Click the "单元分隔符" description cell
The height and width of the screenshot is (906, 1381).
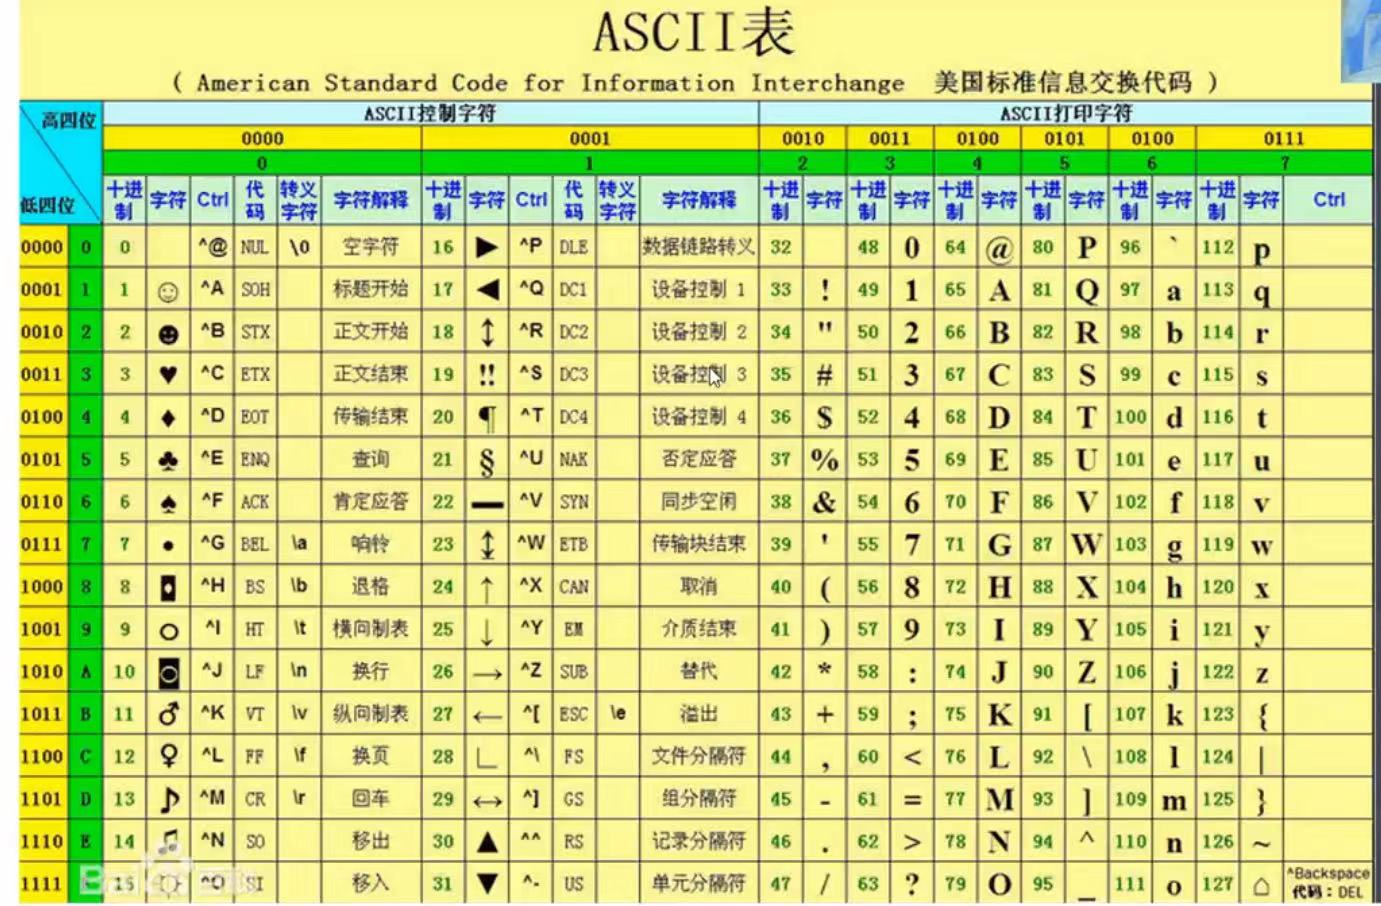tap(698, 883)
